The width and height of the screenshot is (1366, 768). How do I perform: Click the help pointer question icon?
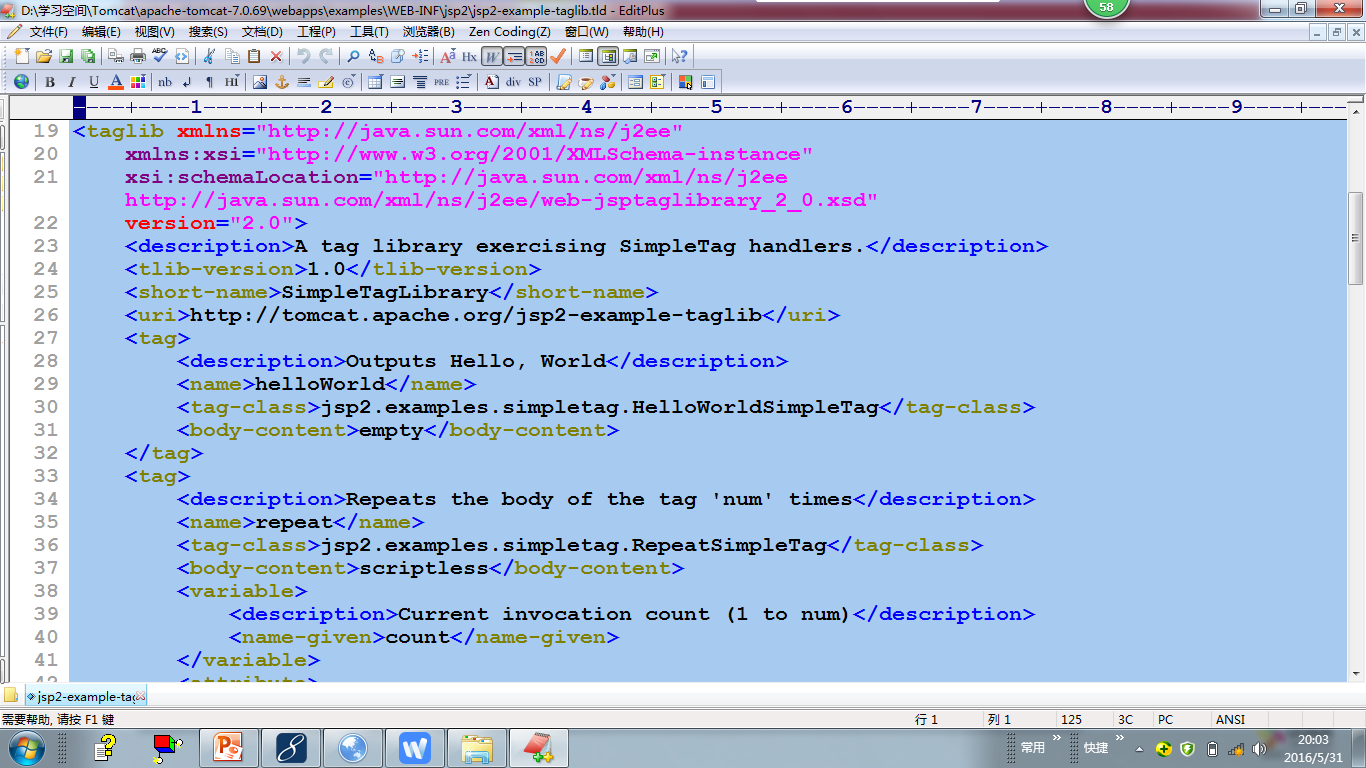[x=679, y=56]
